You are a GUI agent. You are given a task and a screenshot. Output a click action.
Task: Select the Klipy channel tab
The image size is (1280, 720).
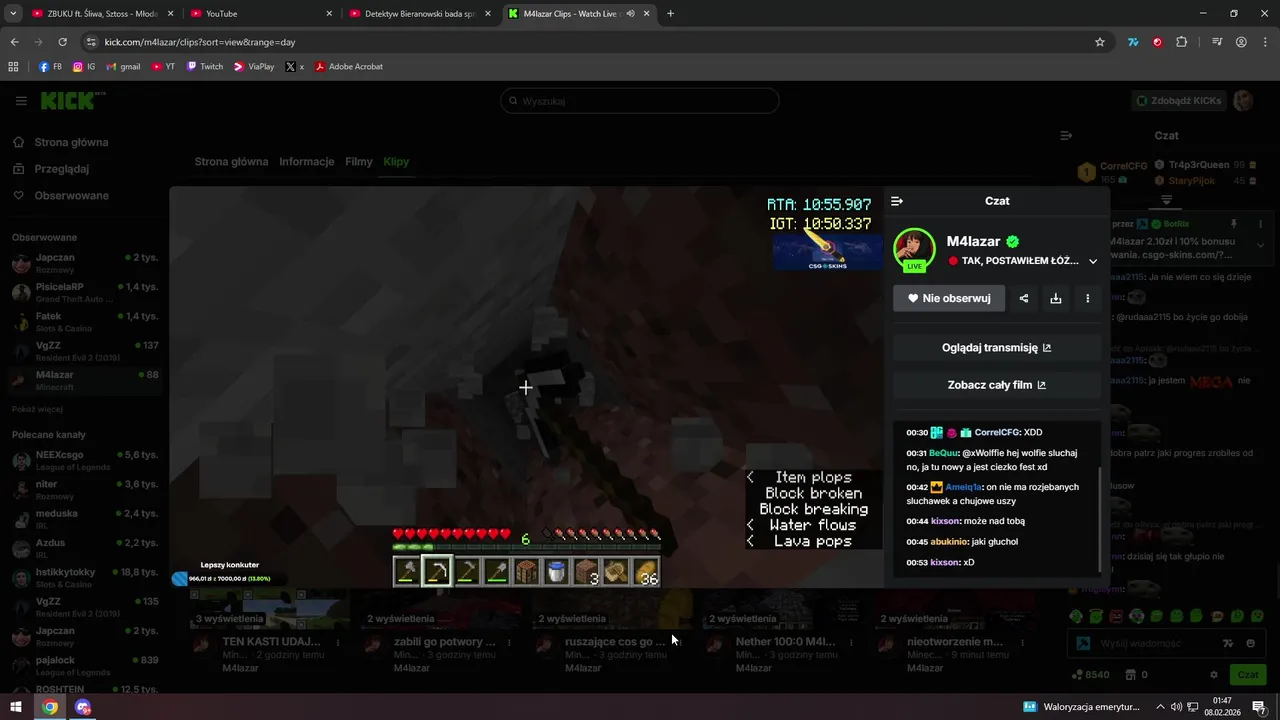tap(396, 162)
